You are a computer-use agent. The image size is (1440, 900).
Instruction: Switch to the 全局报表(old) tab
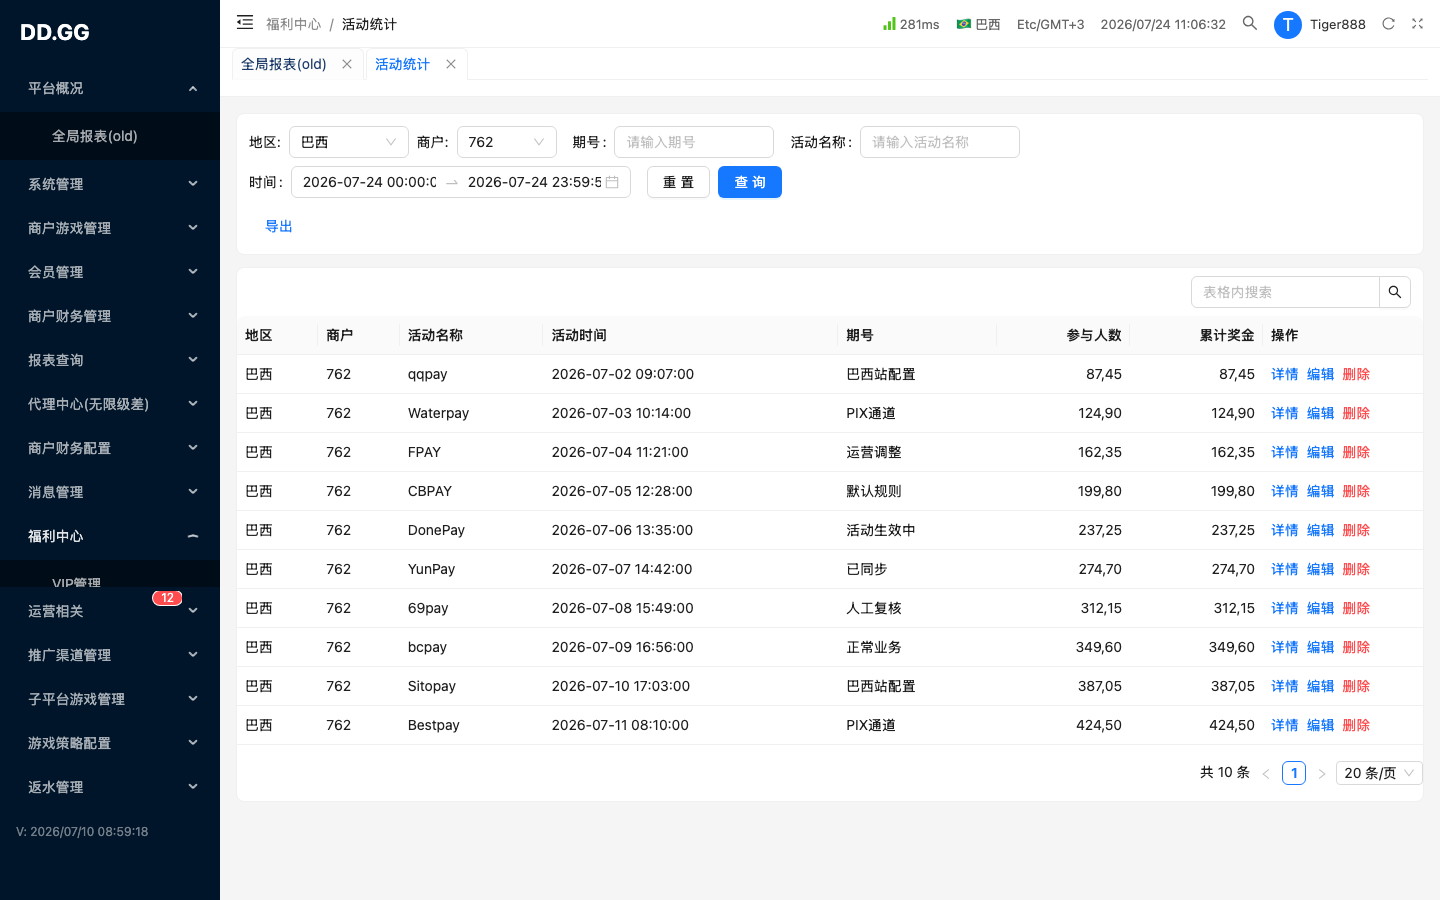click(284, 64)
